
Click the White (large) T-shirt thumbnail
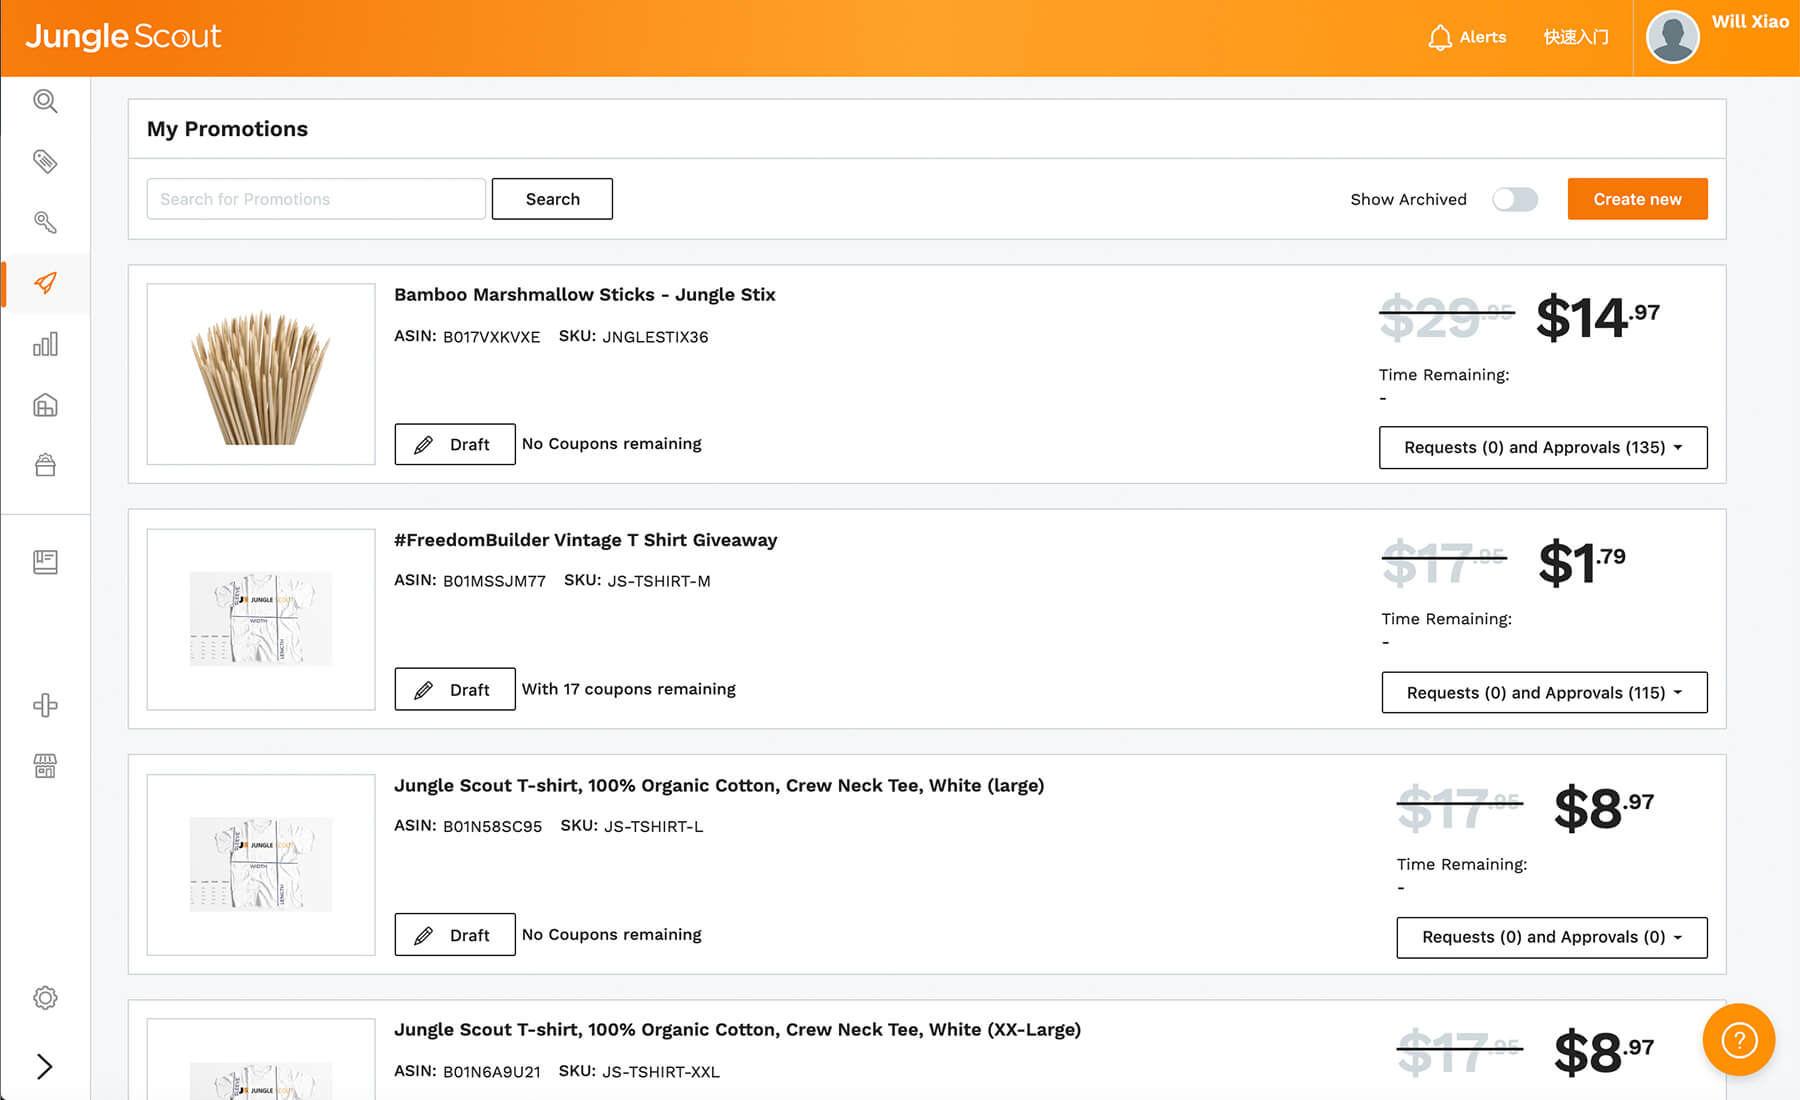click(261, 864)
